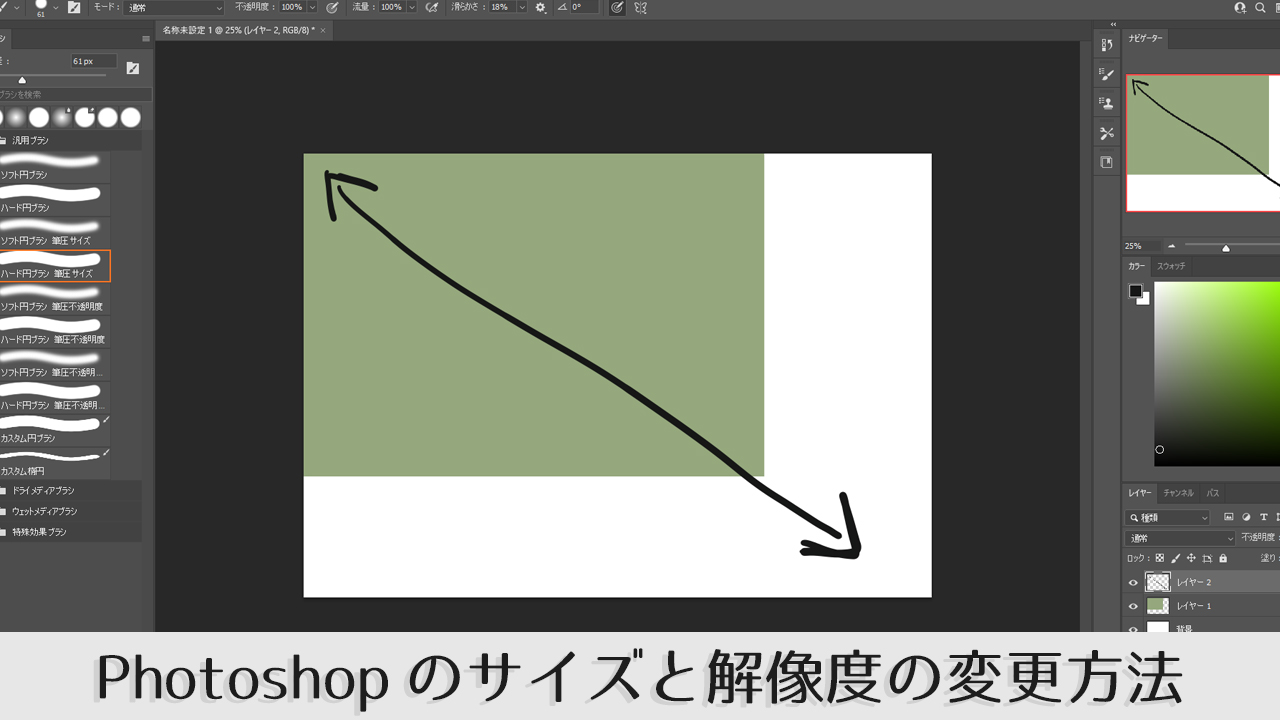Lock transparent pixels of layer
The height and width of the screenshot is (720, 1280).
[1160, 559]
